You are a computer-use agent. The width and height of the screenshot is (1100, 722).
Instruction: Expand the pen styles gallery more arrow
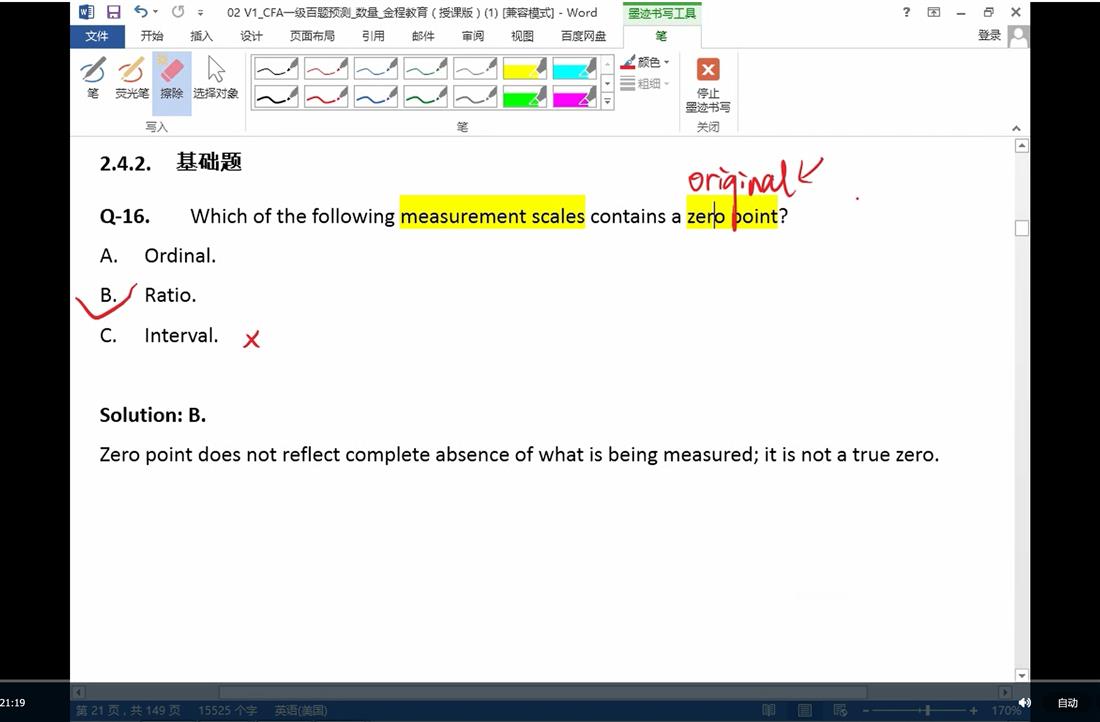pyautogui.click(x=607, y=101)
